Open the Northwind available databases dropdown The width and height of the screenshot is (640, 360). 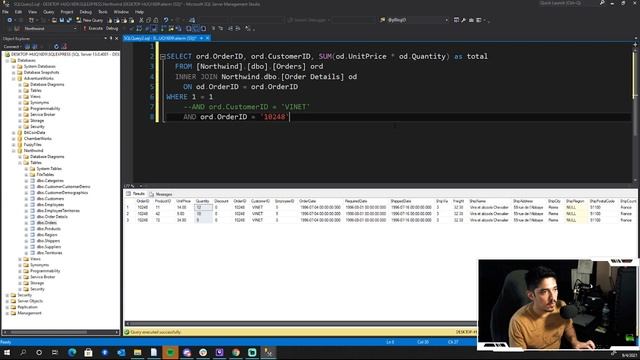pos(75,29)
